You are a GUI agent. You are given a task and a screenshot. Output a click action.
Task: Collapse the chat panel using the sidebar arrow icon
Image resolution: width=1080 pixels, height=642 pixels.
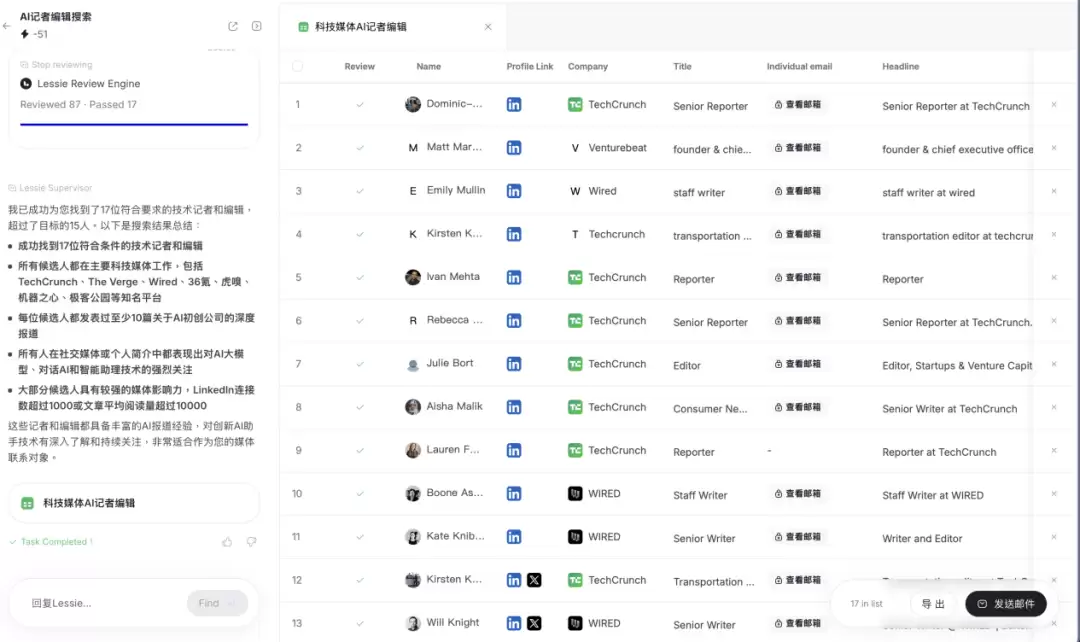(x=257, y=26)
